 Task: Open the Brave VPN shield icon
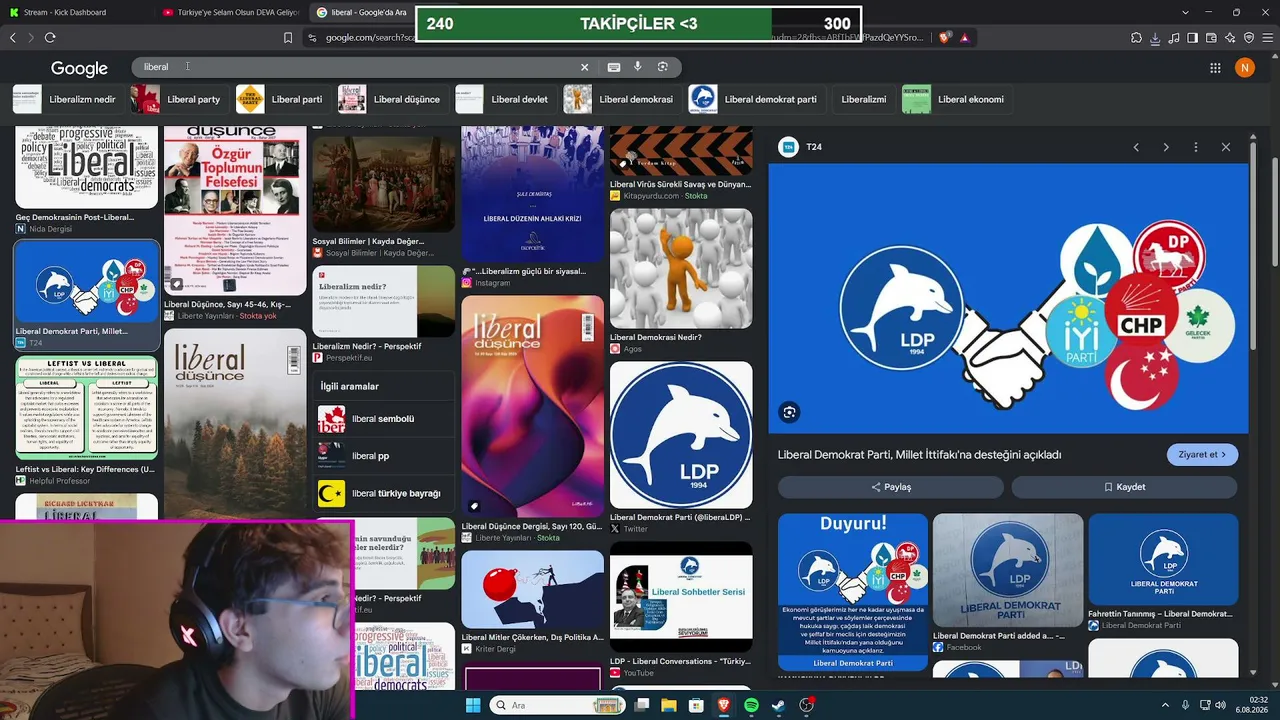1249,38
